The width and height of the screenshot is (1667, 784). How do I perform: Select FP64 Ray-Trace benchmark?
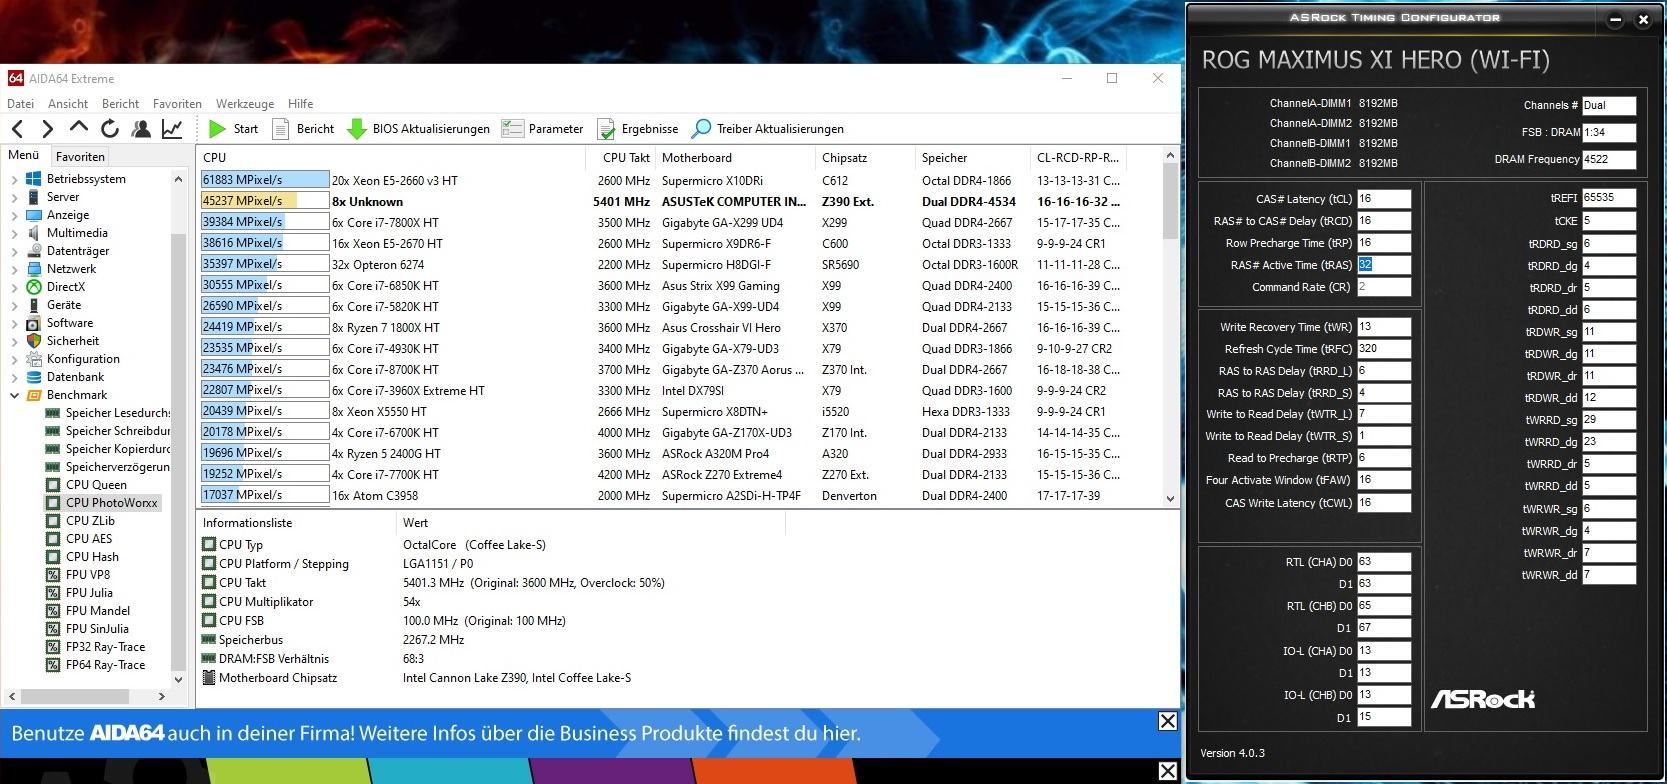pos(105,665)
